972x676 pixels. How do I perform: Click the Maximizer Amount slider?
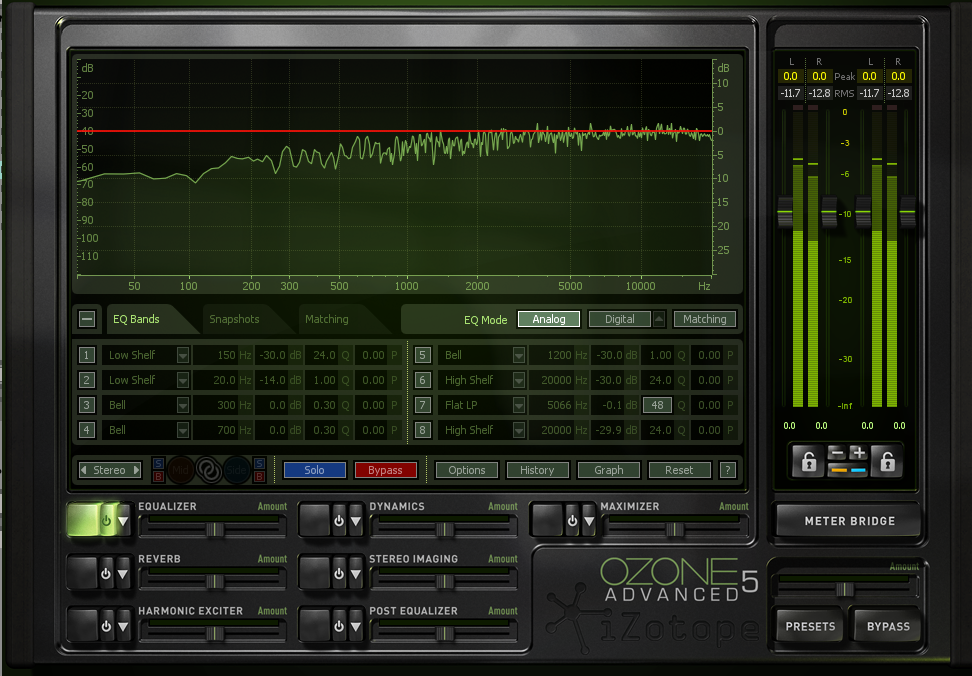coord(674,529)
